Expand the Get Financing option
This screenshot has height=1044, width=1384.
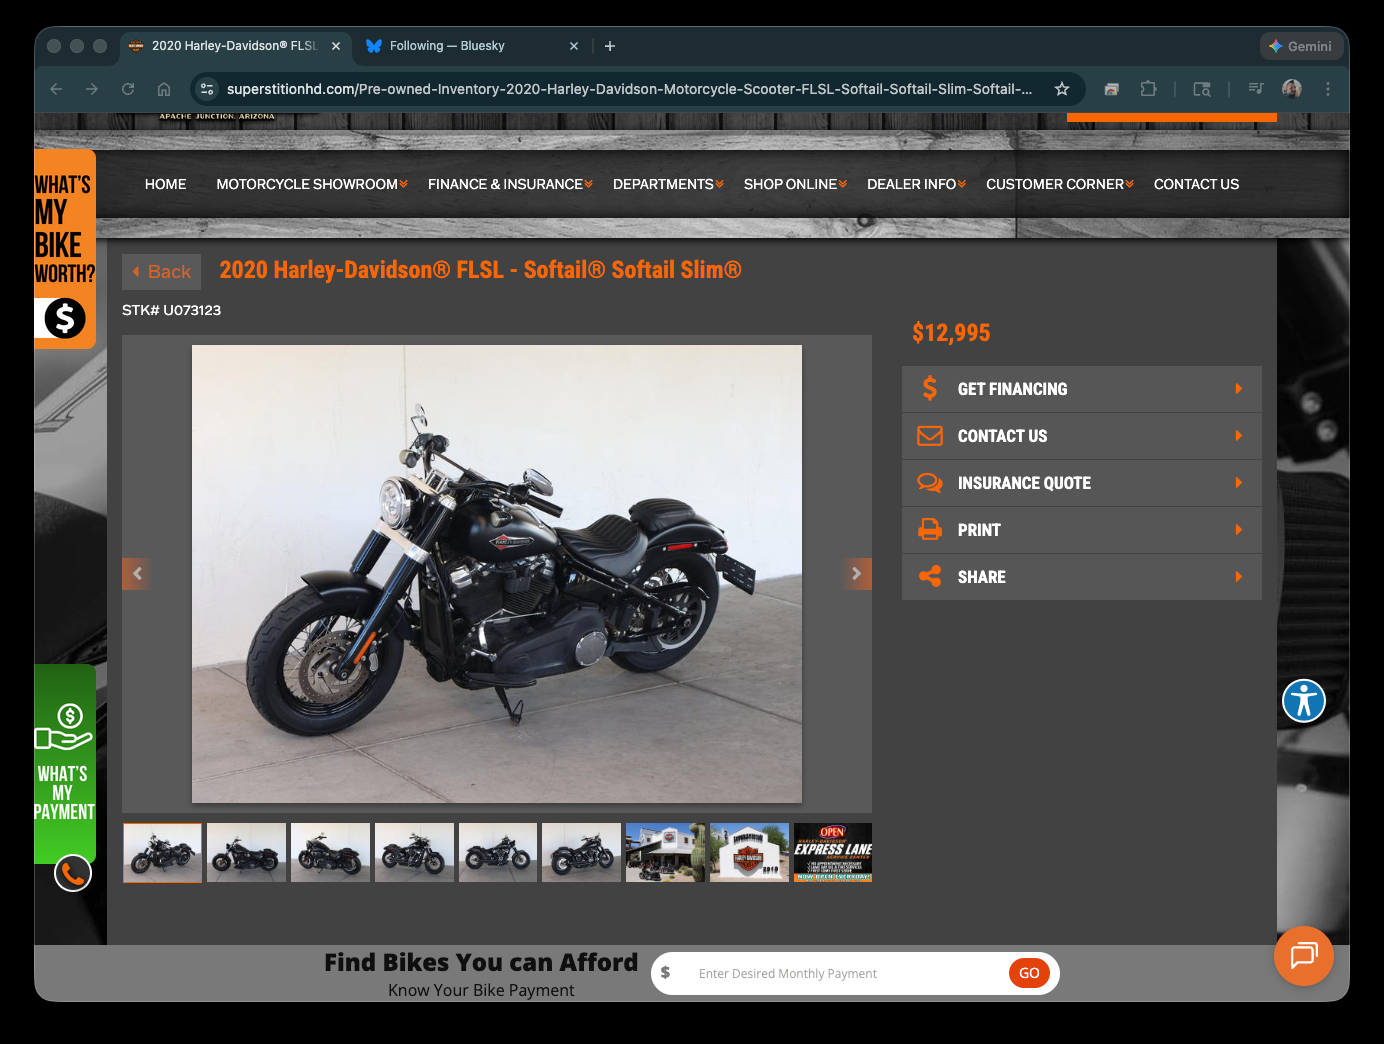point(1081,389)
